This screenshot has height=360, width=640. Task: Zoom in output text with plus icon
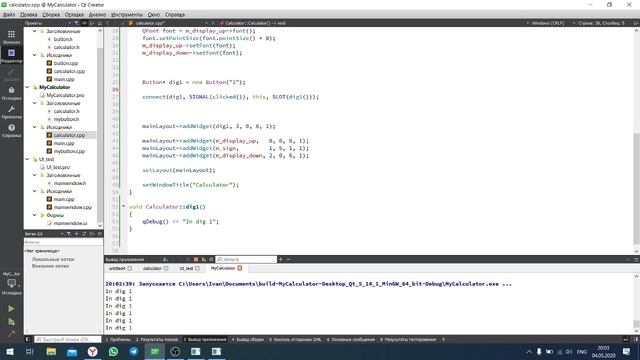tap(280, 260)
